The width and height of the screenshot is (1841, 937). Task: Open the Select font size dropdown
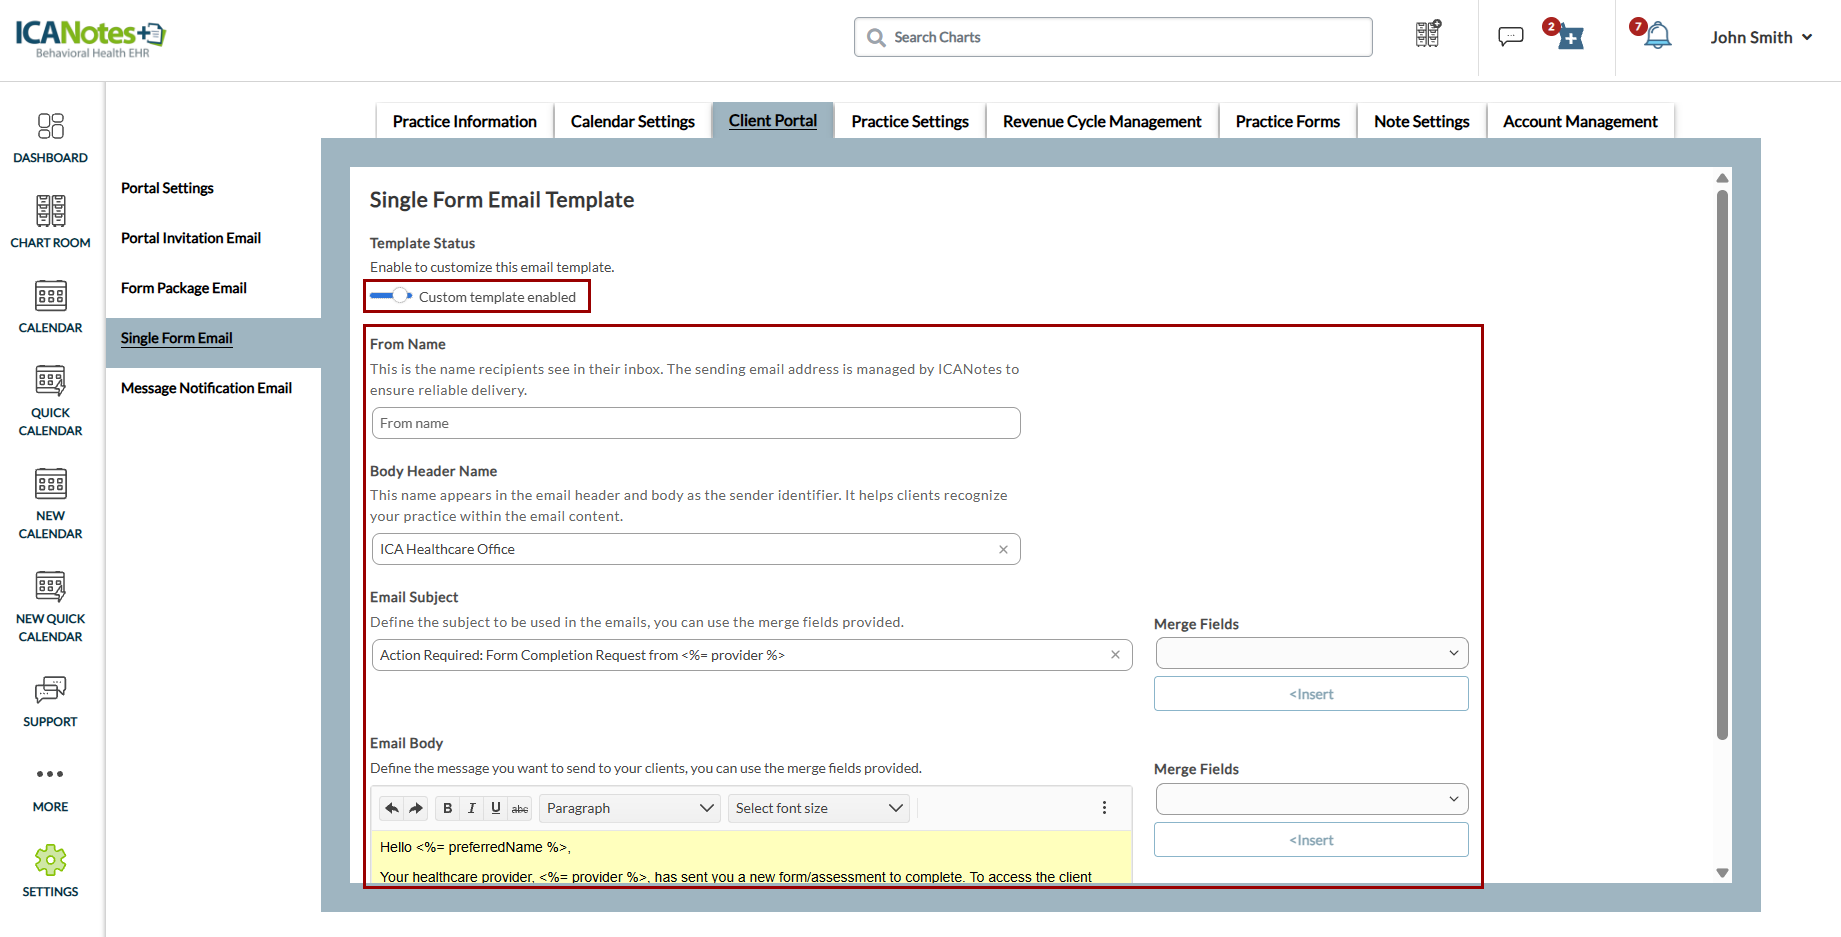point(819,808)
